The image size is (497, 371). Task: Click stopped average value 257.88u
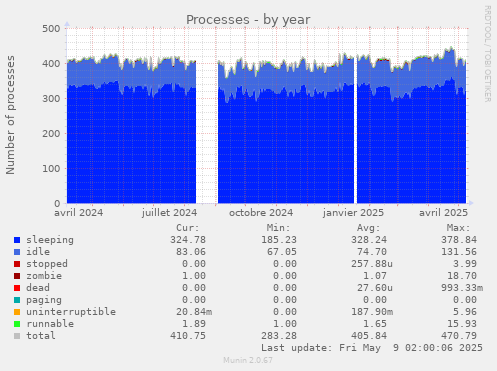pyautogui.click(x=372, y=264)
